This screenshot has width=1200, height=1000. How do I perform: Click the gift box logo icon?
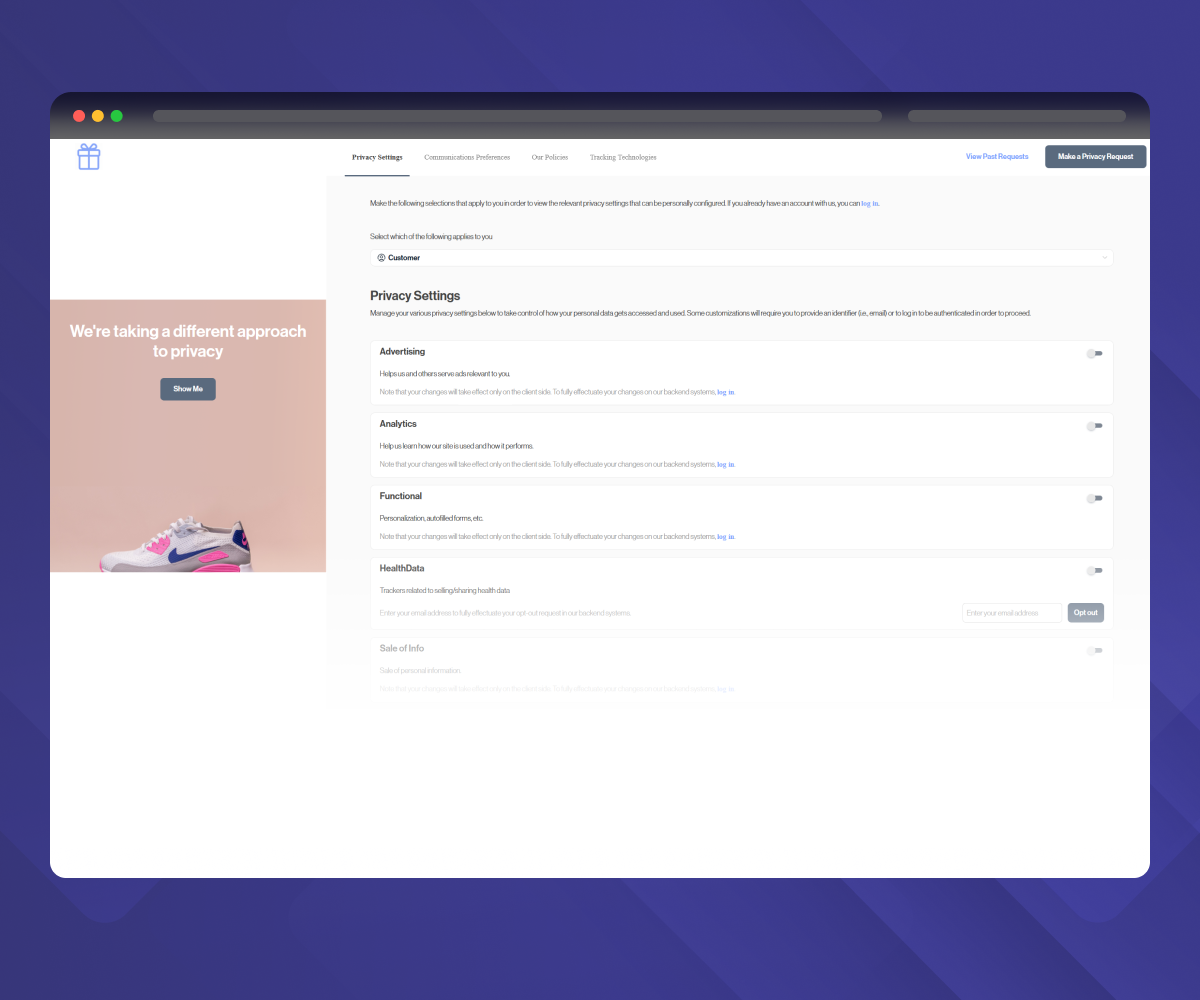[x=89, y=157]
